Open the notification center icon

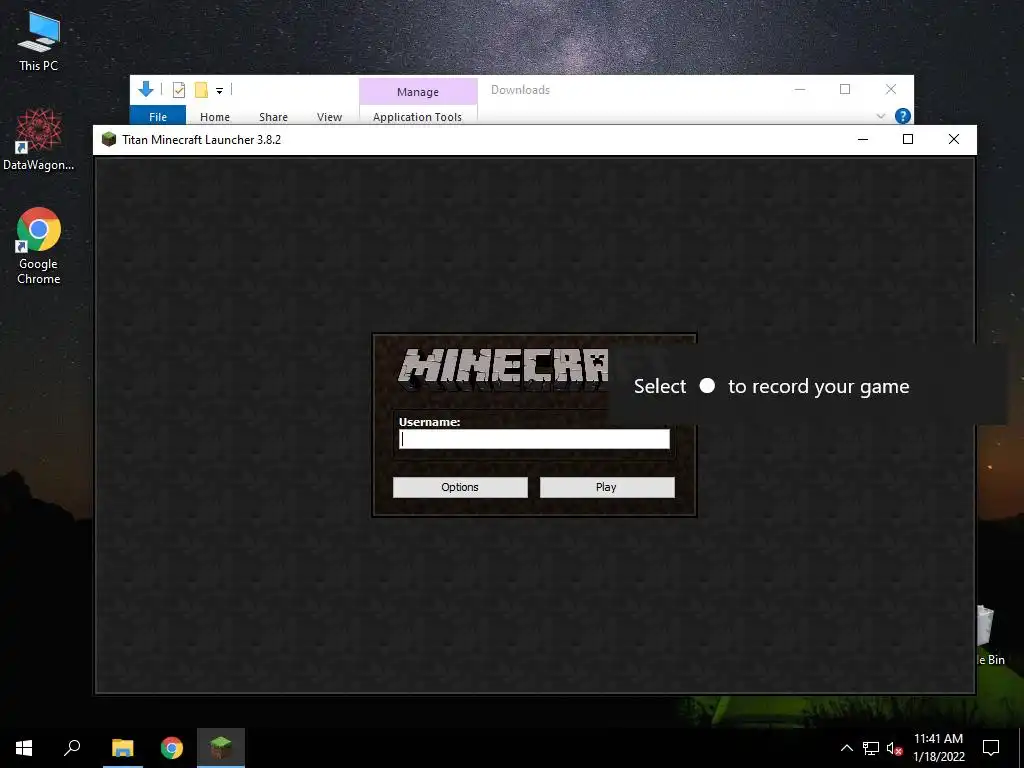coord(991,748)
